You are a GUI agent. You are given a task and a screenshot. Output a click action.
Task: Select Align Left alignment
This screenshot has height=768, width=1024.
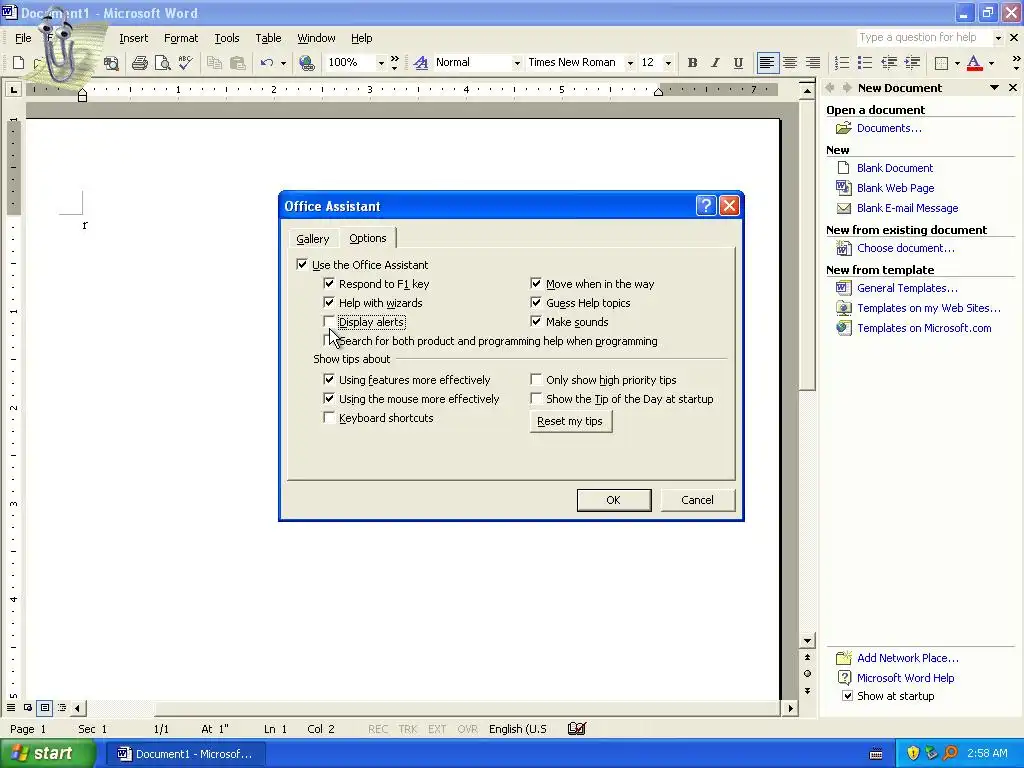point(767,63)
